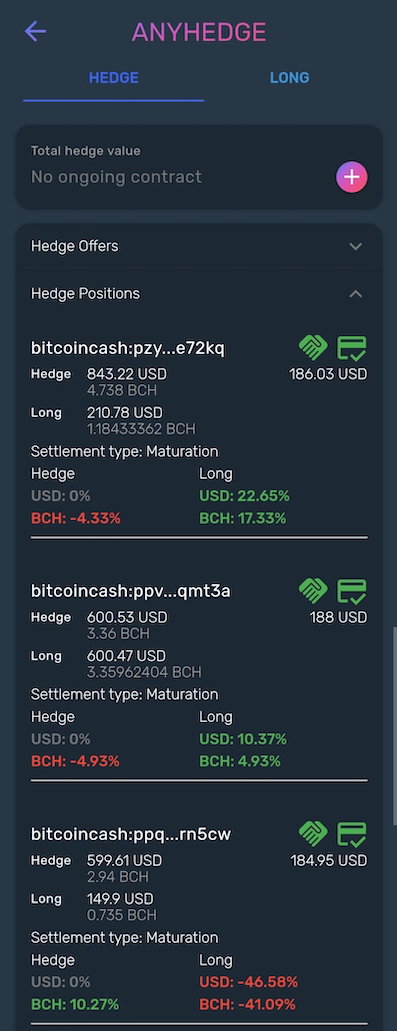Switch to the LONG tab

tap(289, 78)
